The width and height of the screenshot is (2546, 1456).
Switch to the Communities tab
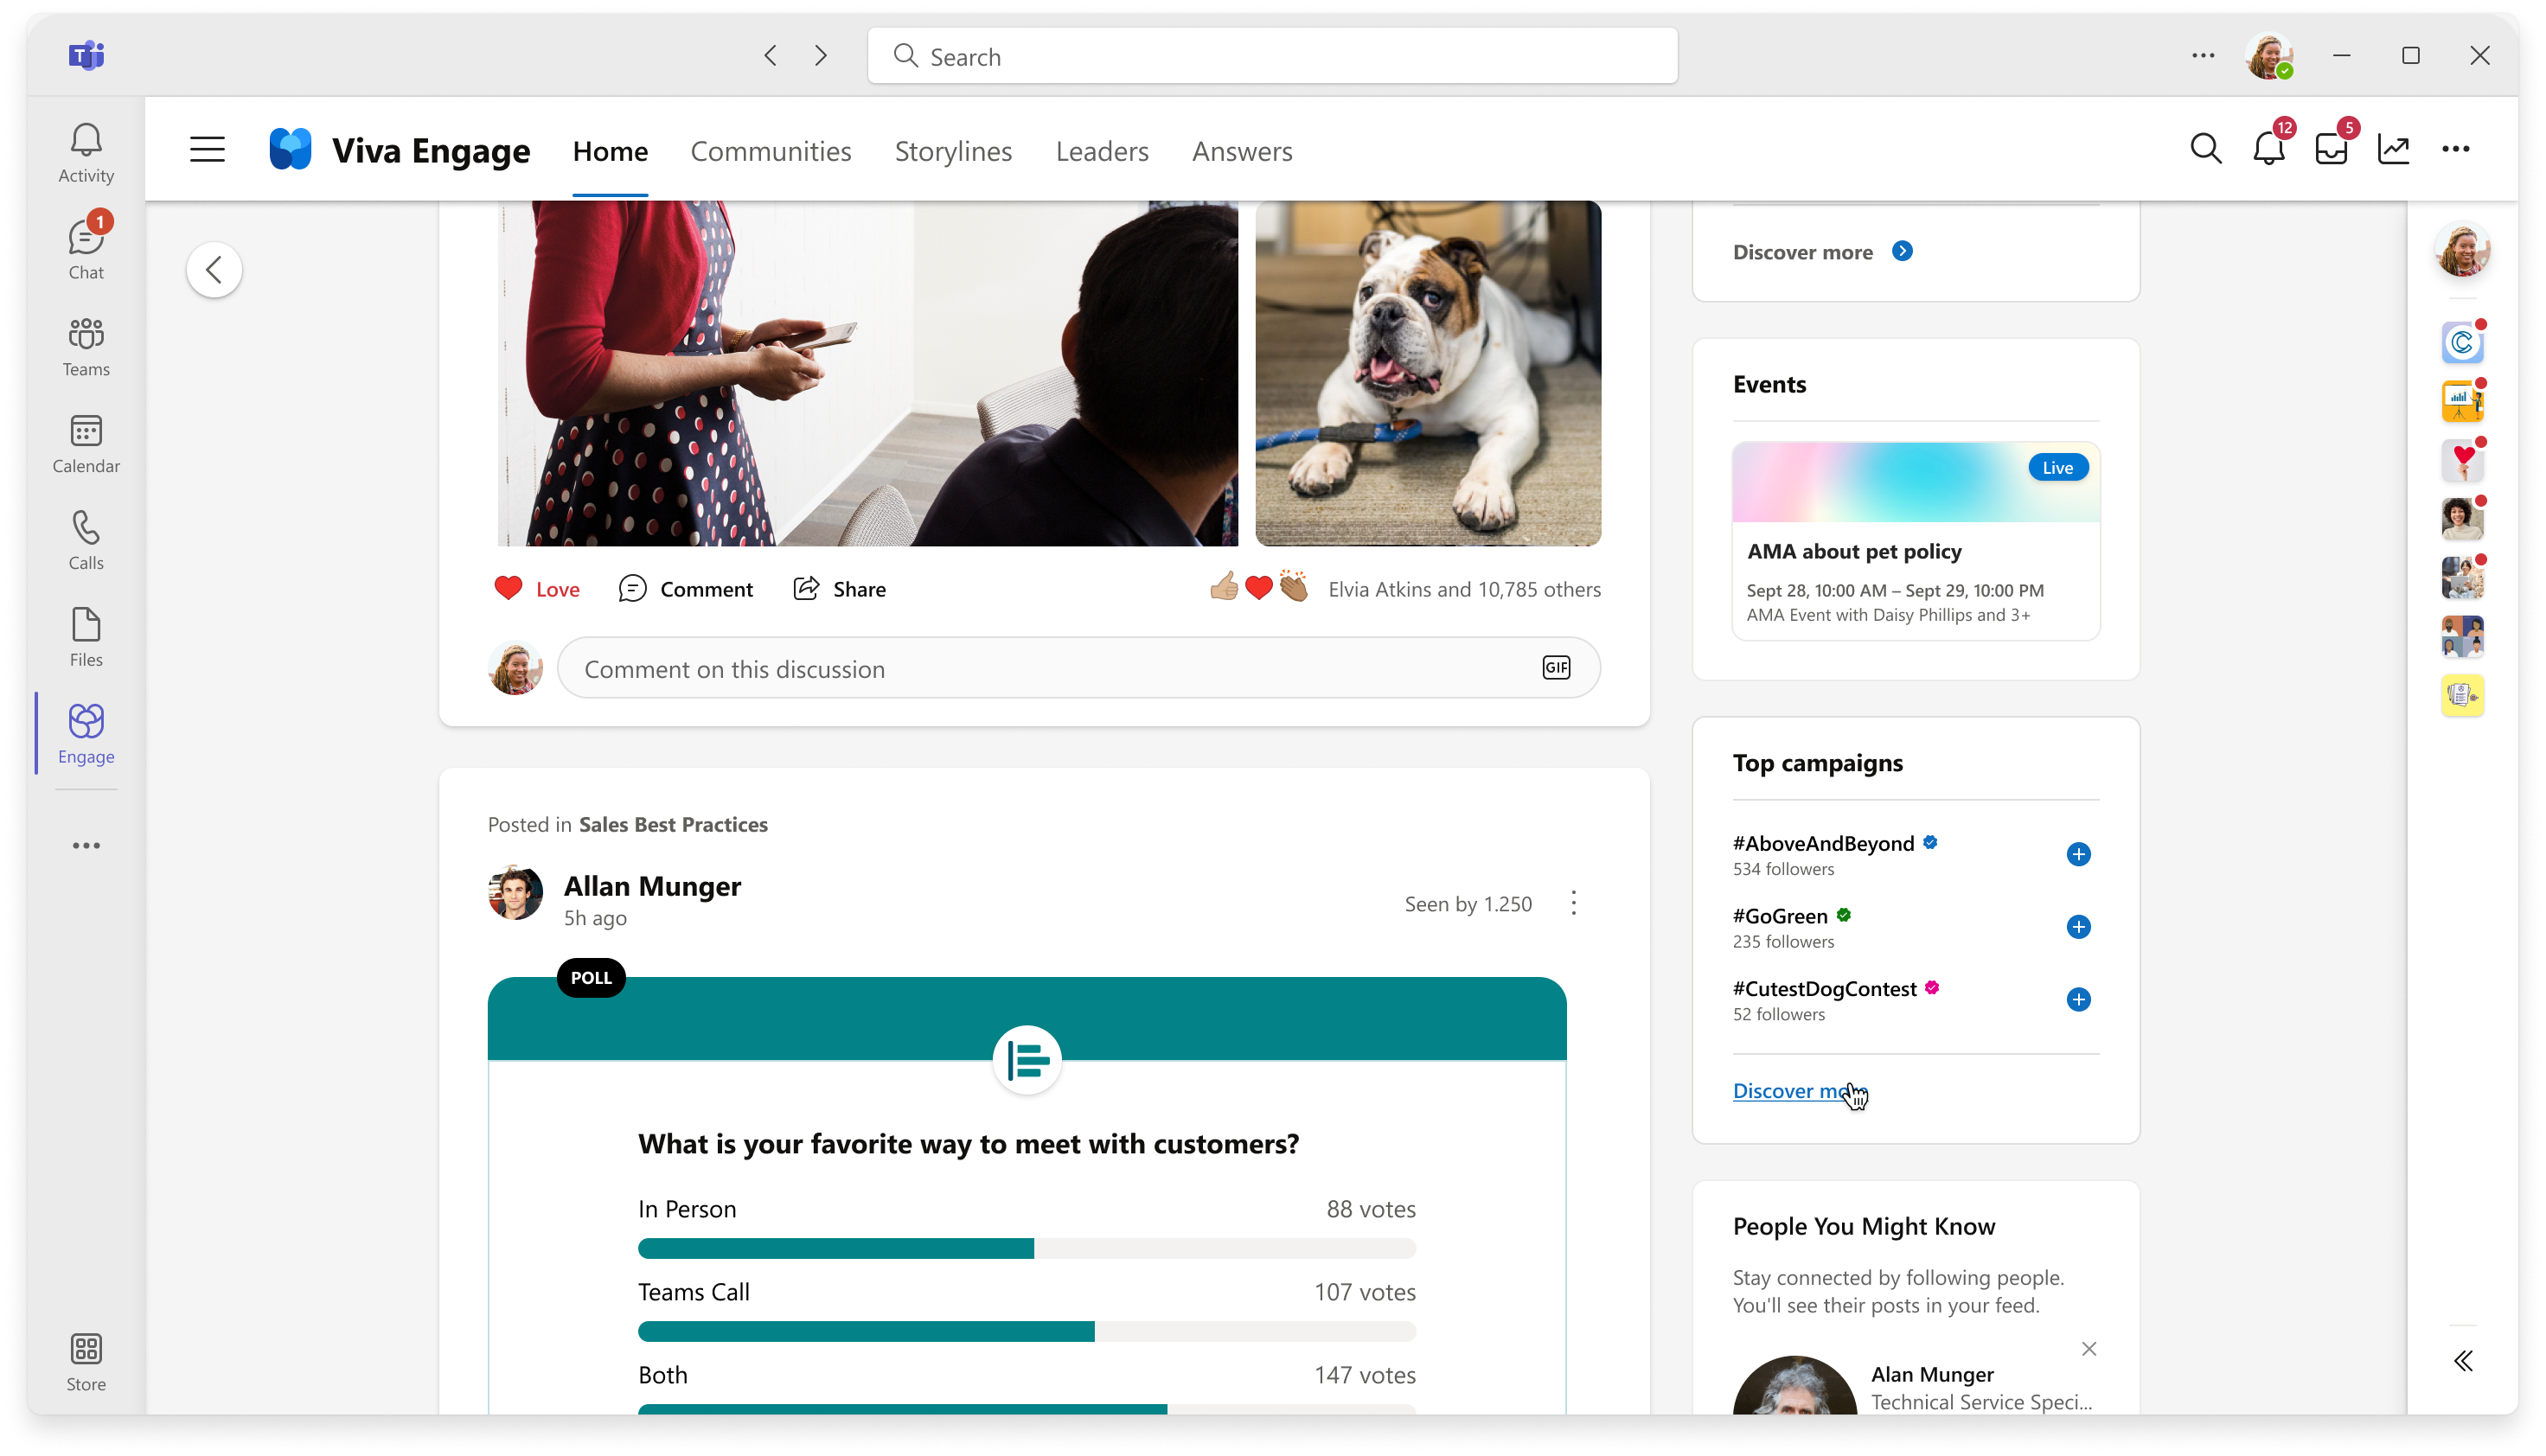pyautogui.click(x=771, y=150)
